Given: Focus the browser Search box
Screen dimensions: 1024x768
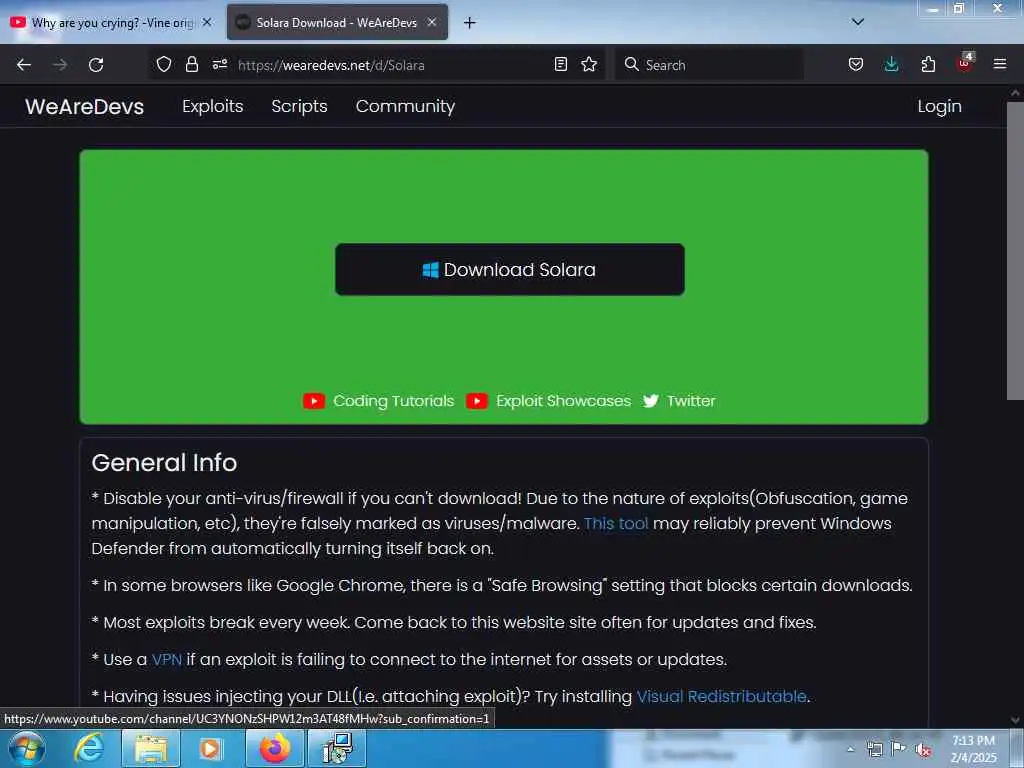Looking at the screenshot, I should (709, 65).
